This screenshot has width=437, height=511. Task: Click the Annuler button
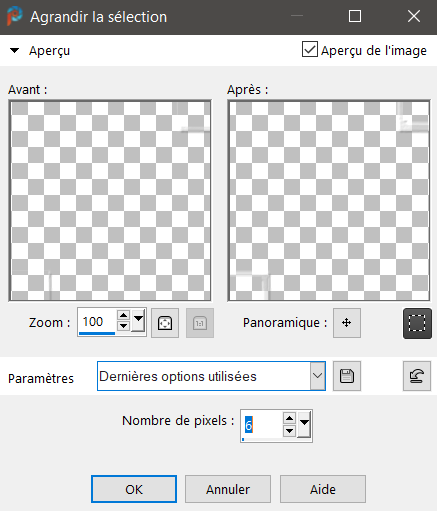228,489
